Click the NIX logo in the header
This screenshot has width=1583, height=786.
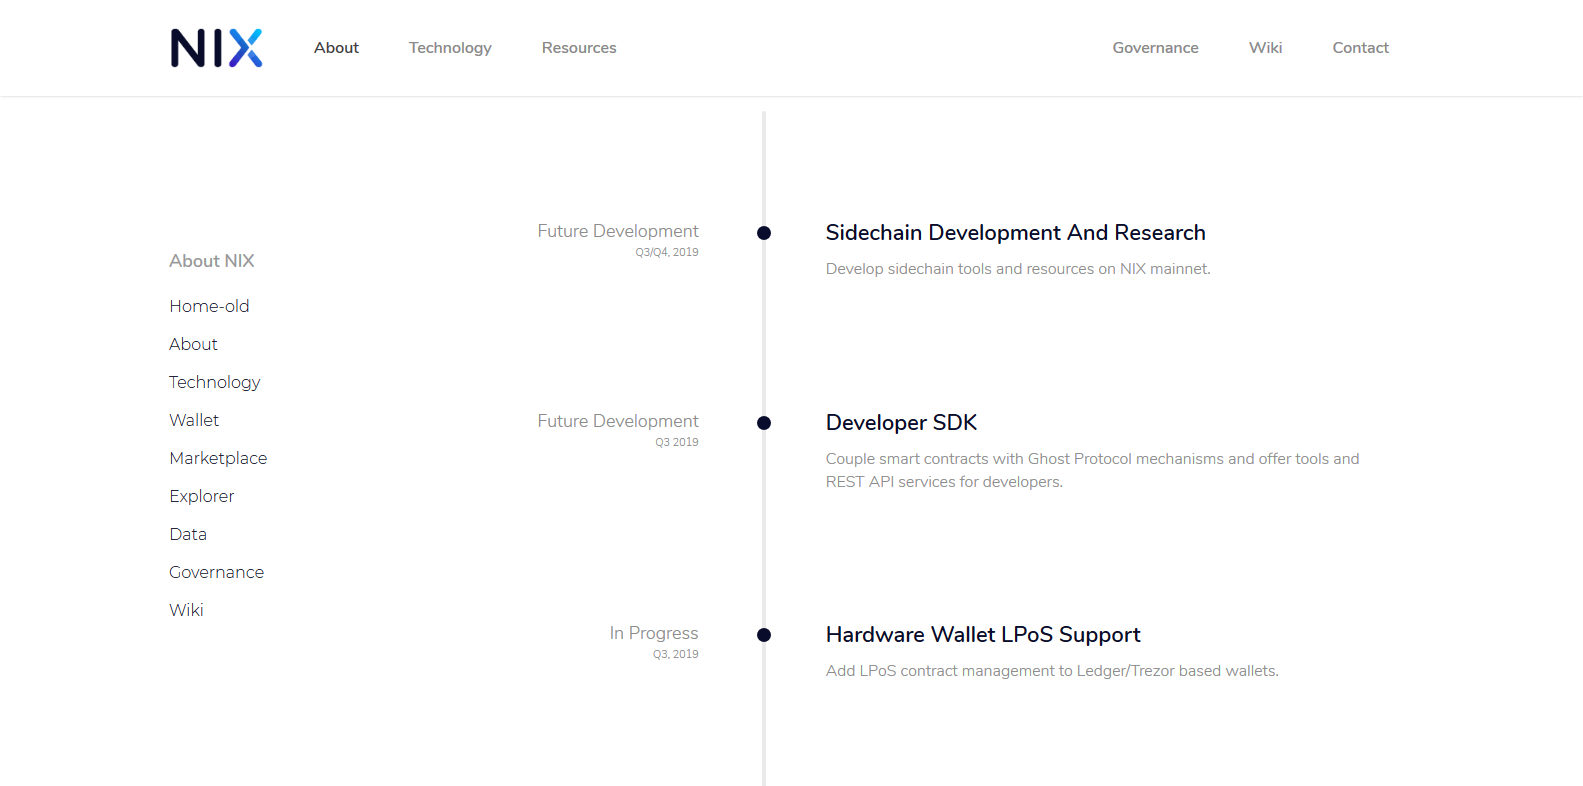click(216, 48)
